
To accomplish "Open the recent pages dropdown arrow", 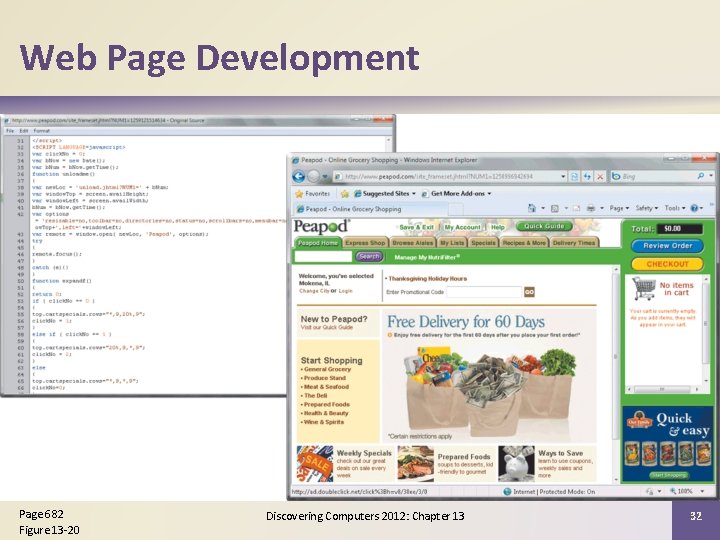I will [x=325, y=177].
